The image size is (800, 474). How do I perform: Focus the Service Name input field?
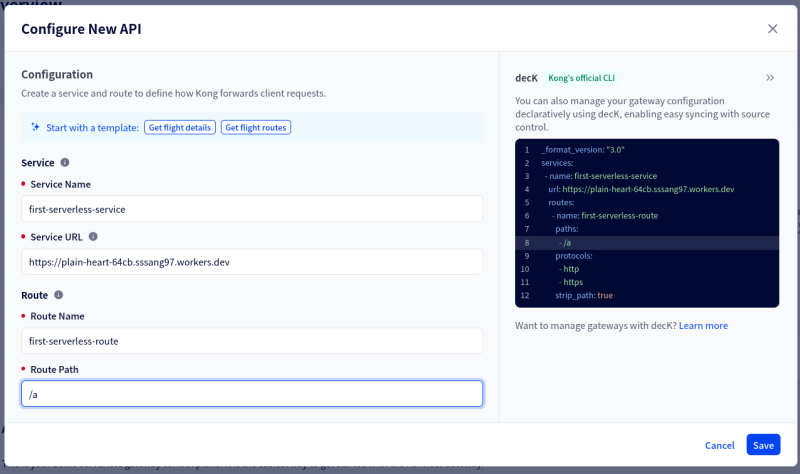click(252, 209)
